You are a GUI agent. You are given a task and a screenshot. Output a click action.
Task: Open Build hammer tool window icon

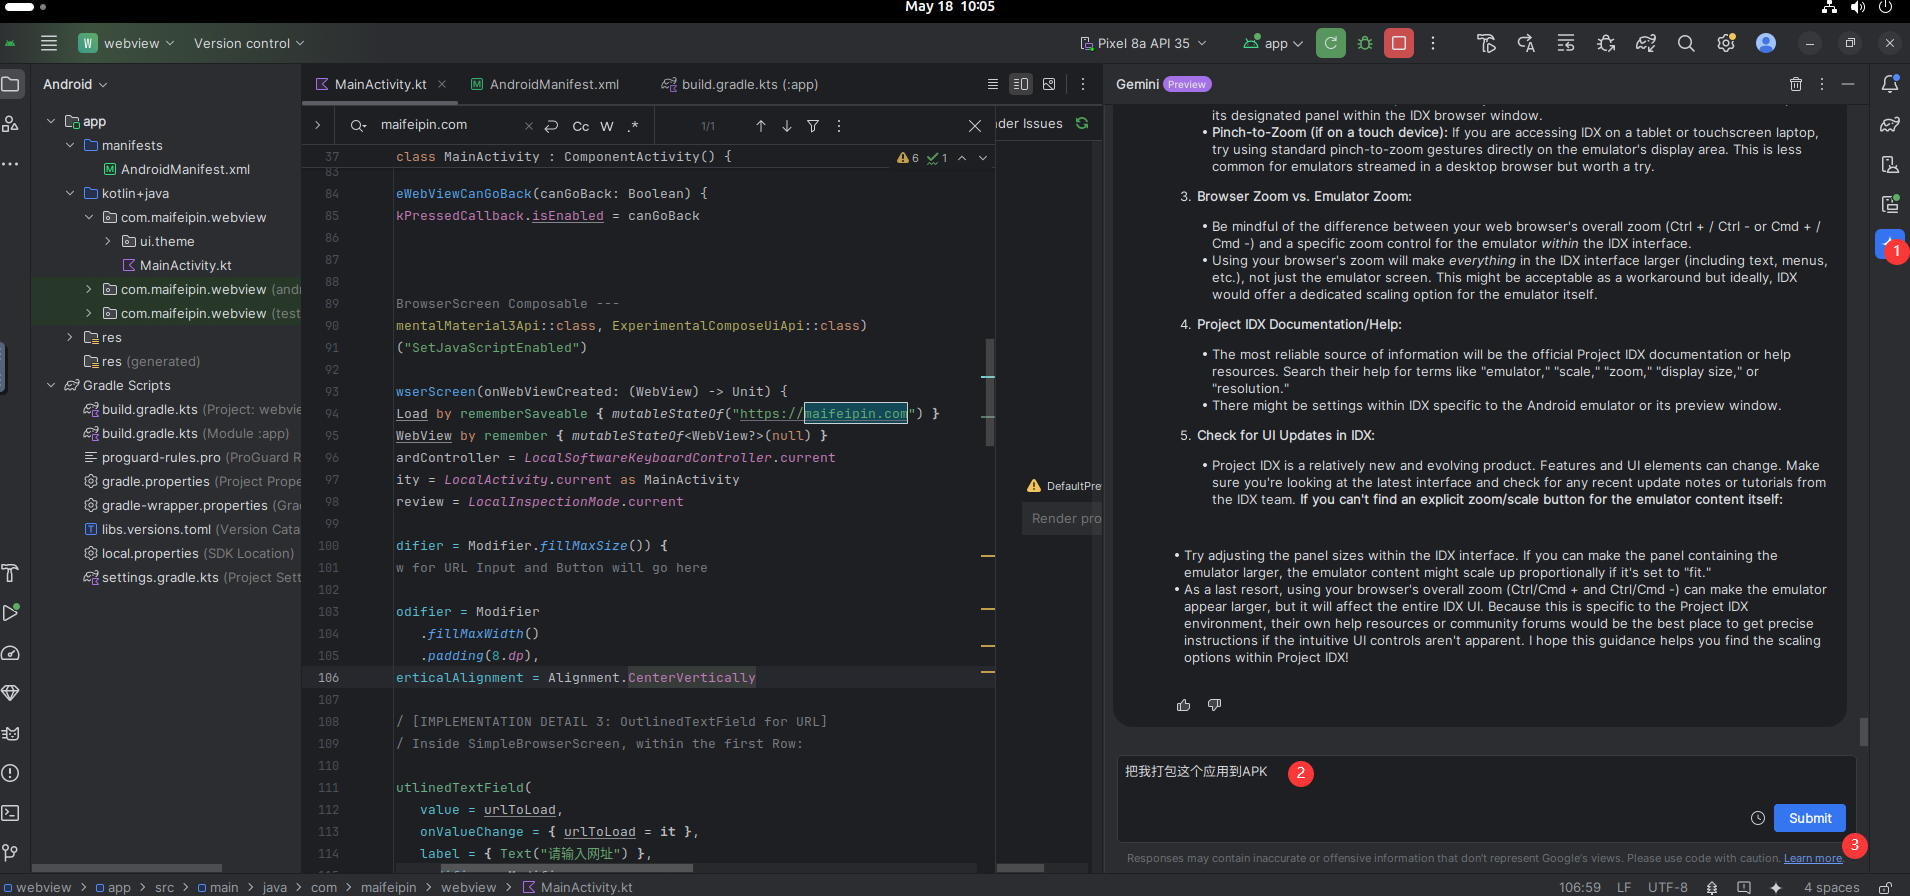click(x=11, y=573)
